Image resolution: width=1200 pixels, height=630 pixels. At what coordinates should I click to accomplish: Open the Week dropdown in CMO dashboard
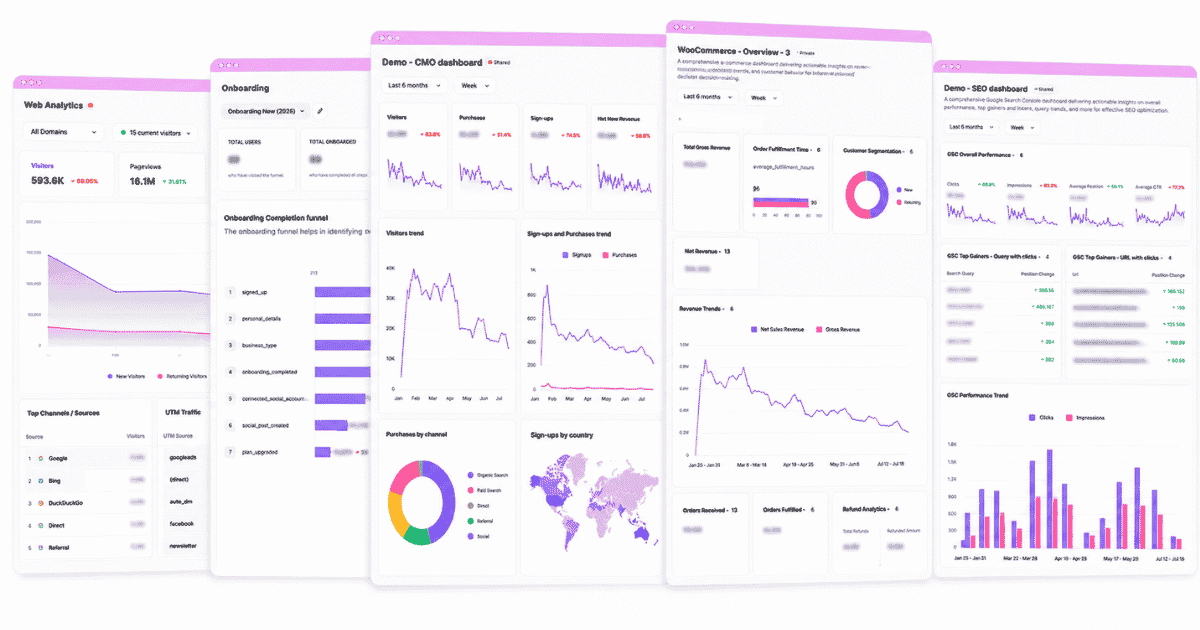(x=474, y=86)
